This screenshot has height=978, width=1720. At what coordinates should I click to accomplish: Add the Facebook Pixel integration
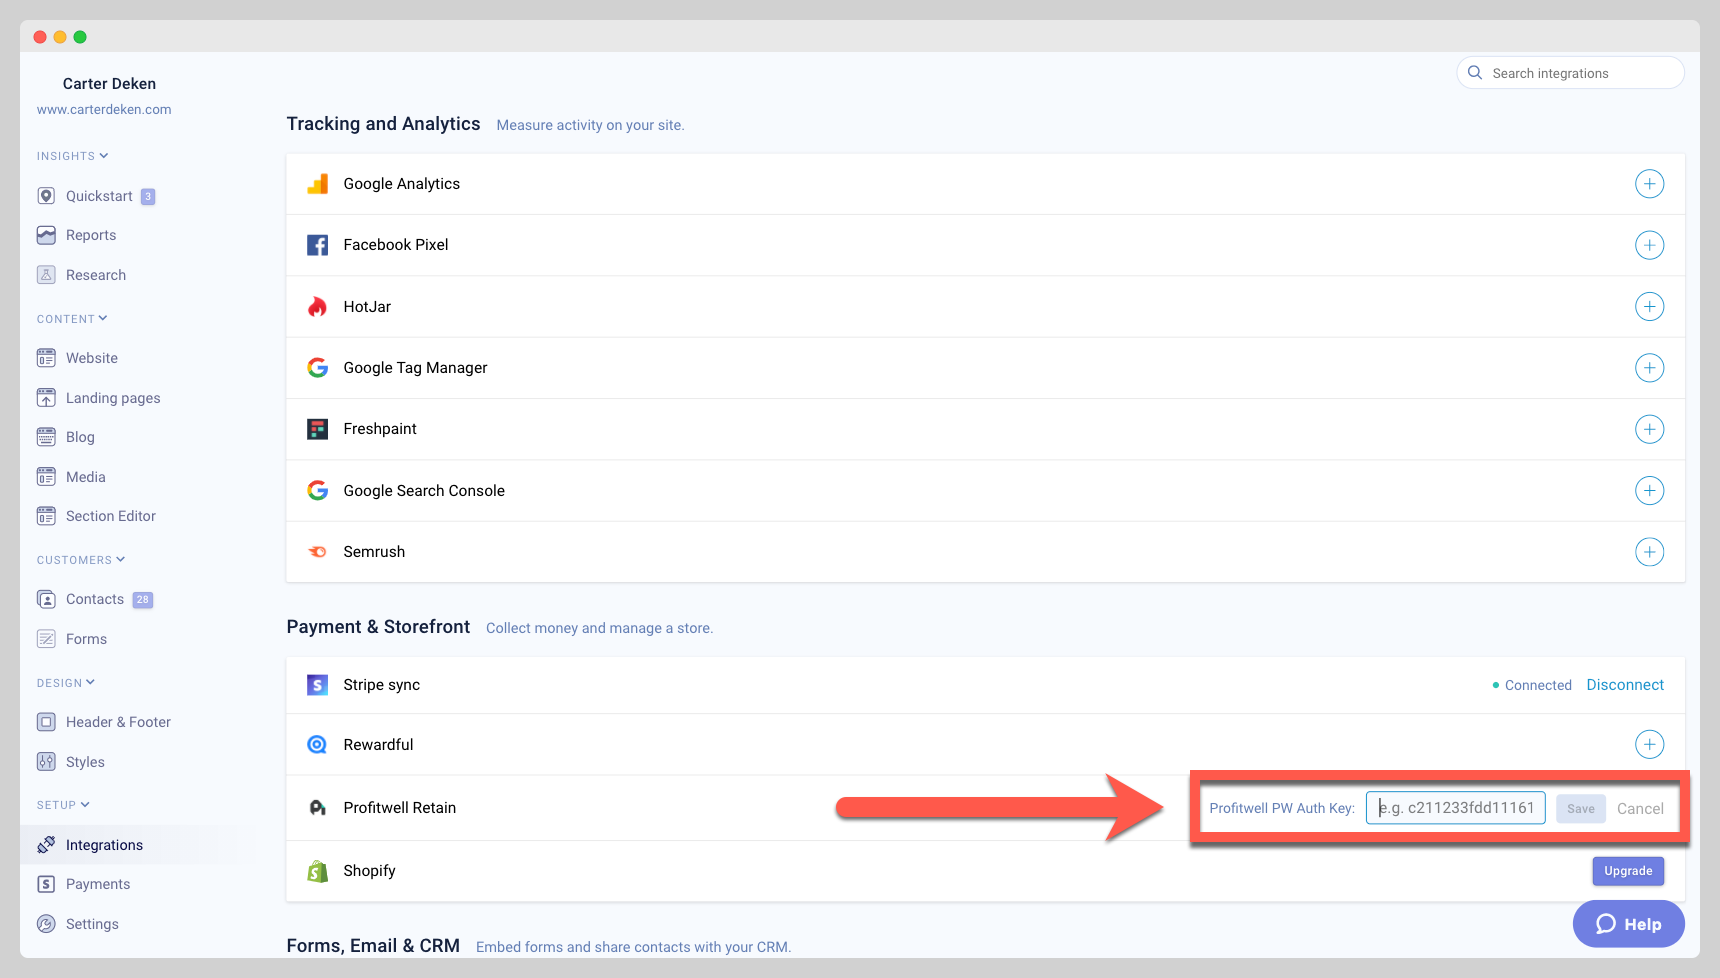point(1649,245)
